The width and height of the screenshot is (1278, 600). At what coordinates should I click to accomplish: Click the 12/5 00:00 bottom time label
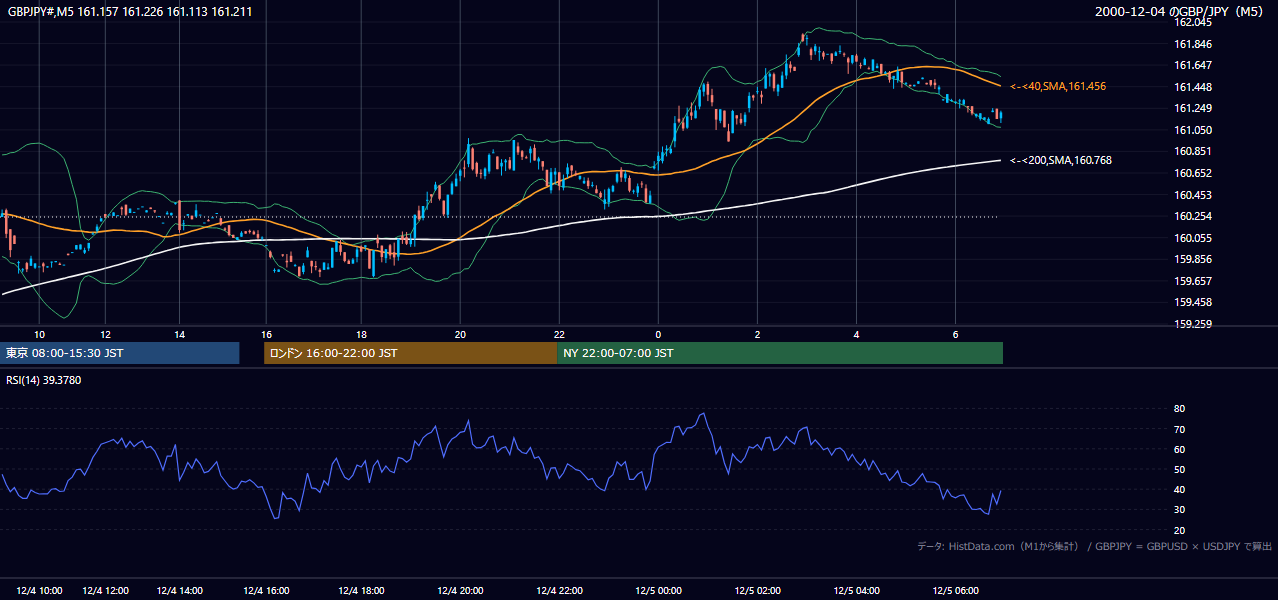[658, 591]
